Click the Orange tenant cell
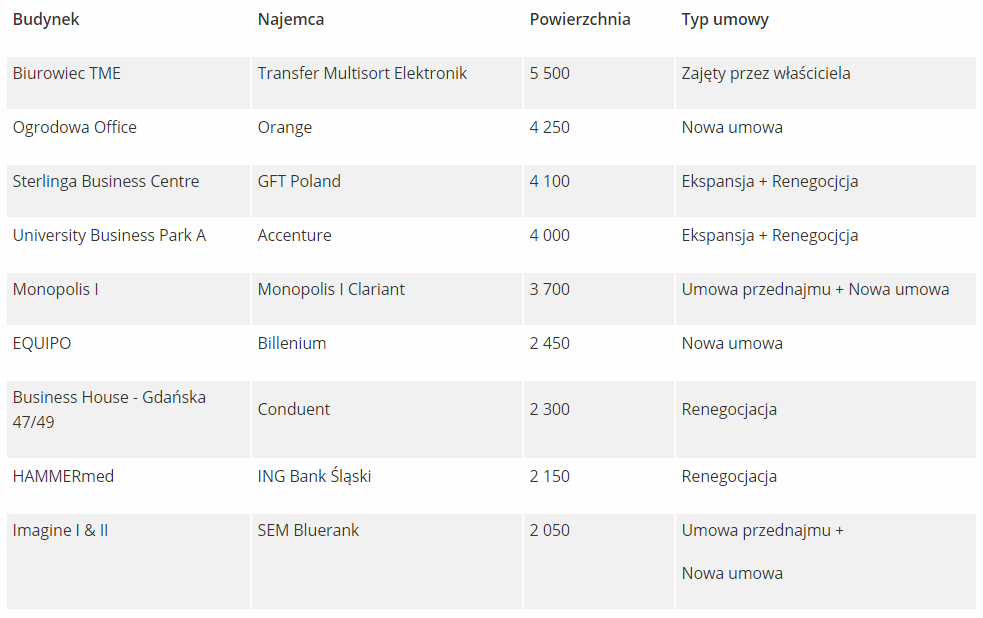 [285, 127]
